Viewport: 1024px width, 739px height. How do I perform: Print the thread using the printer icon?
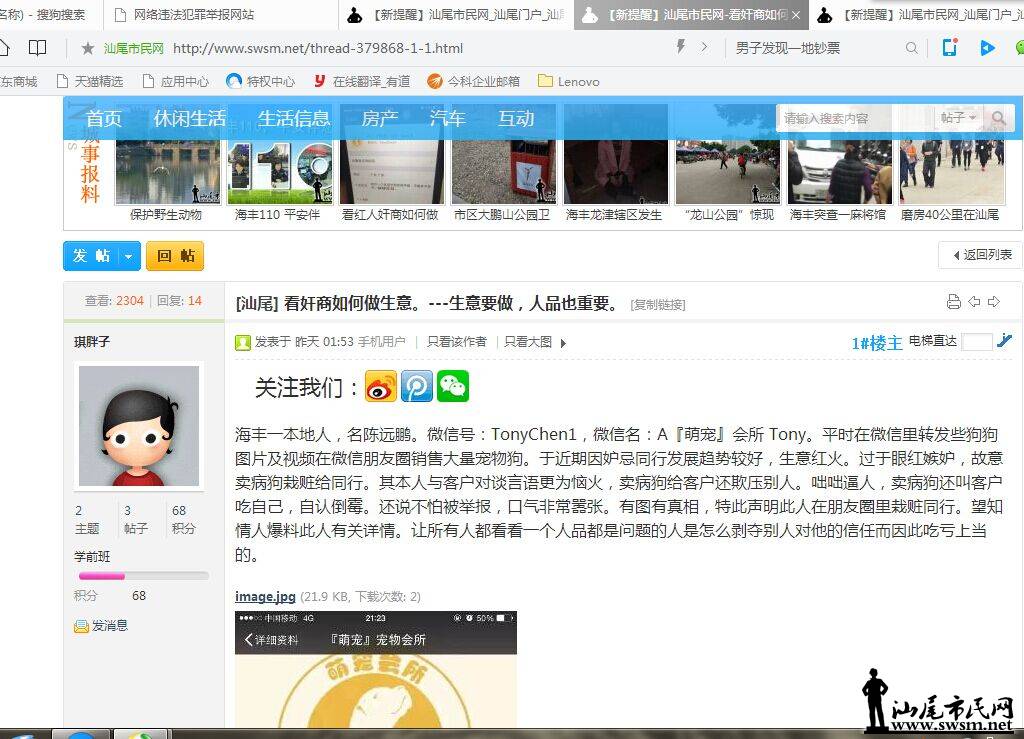tap(953, 302)
